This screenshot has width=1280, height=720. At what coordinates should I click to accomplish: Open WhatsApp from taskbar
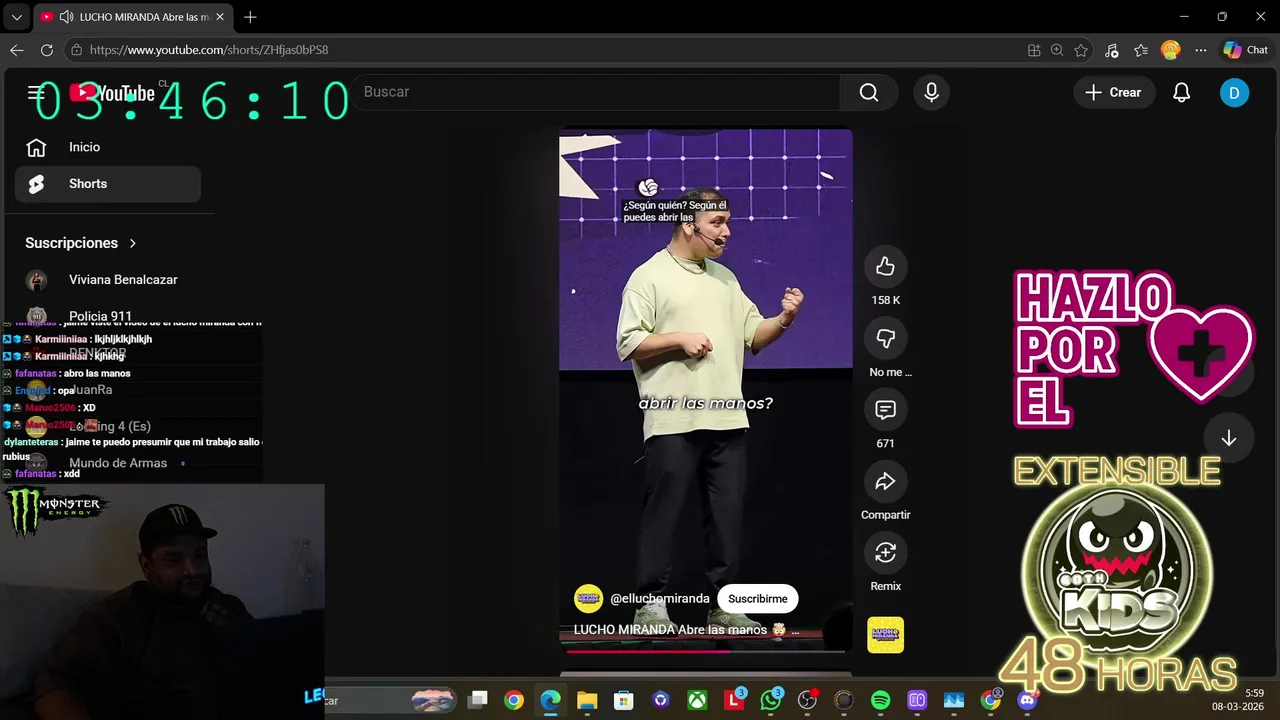tap(771, 700)
